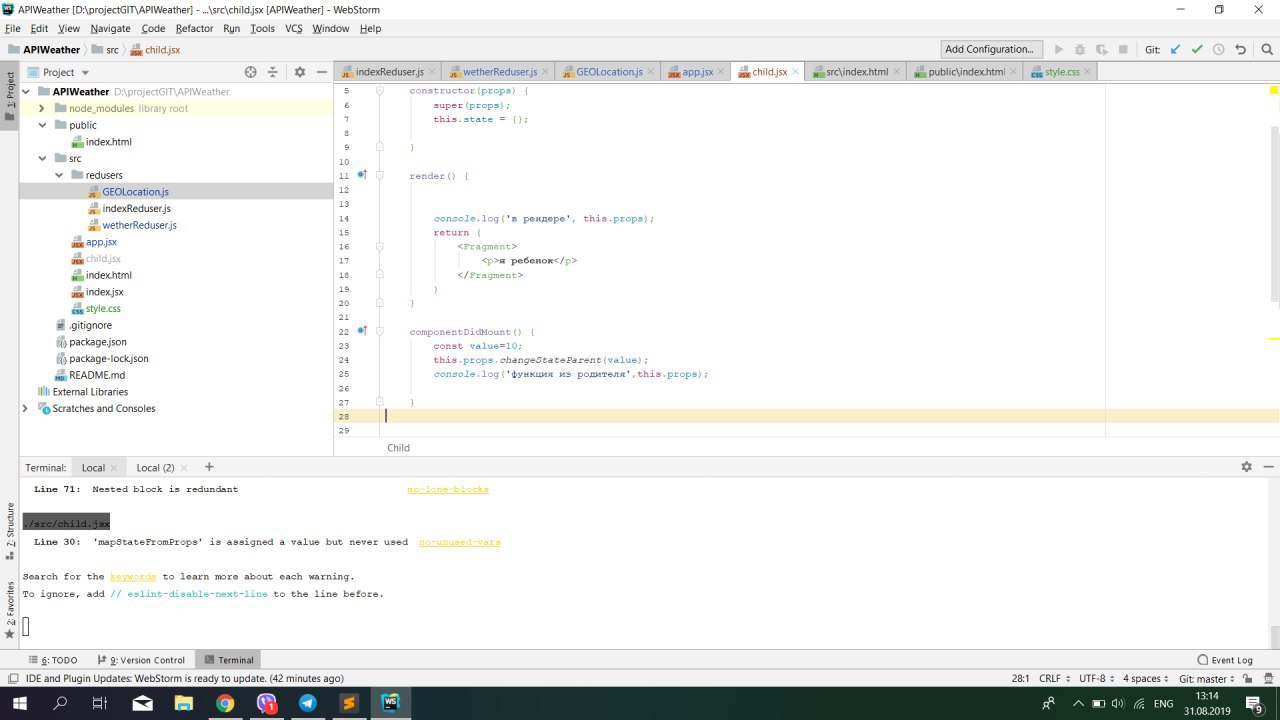Click the locate/scroll from source target icon
The width and height of the screenshot is (1280, 720).
click(251, 72)
